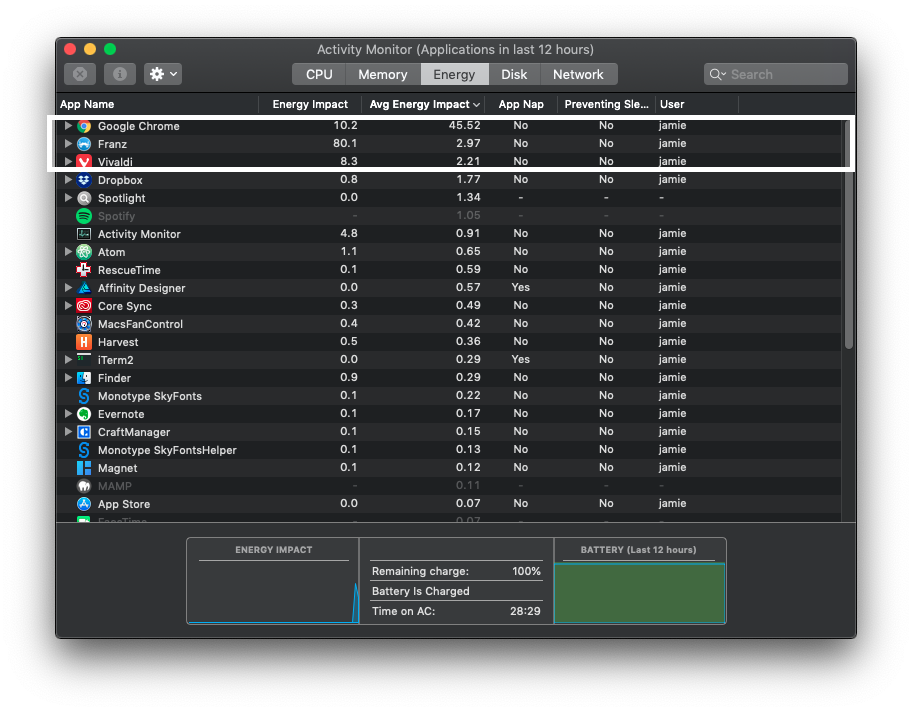912x712 pixels.
Task: Expand the Core Sync process tree
Action: (x=68, y=306)
